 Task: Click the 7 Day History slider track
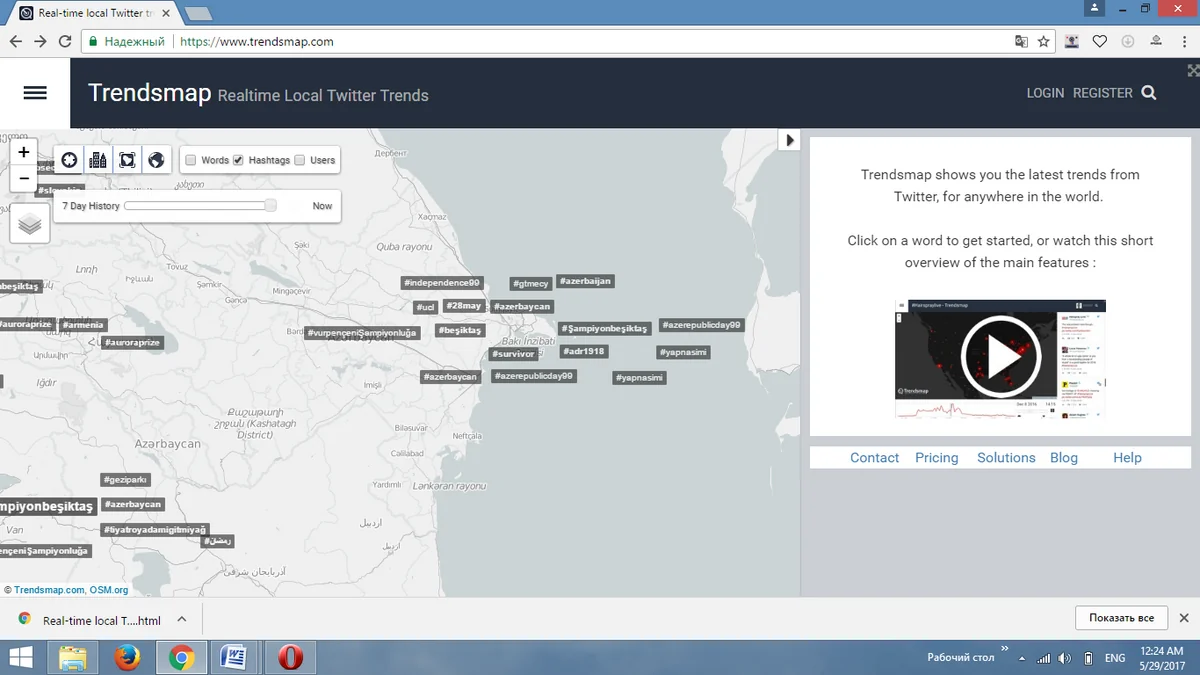(200, 205)
